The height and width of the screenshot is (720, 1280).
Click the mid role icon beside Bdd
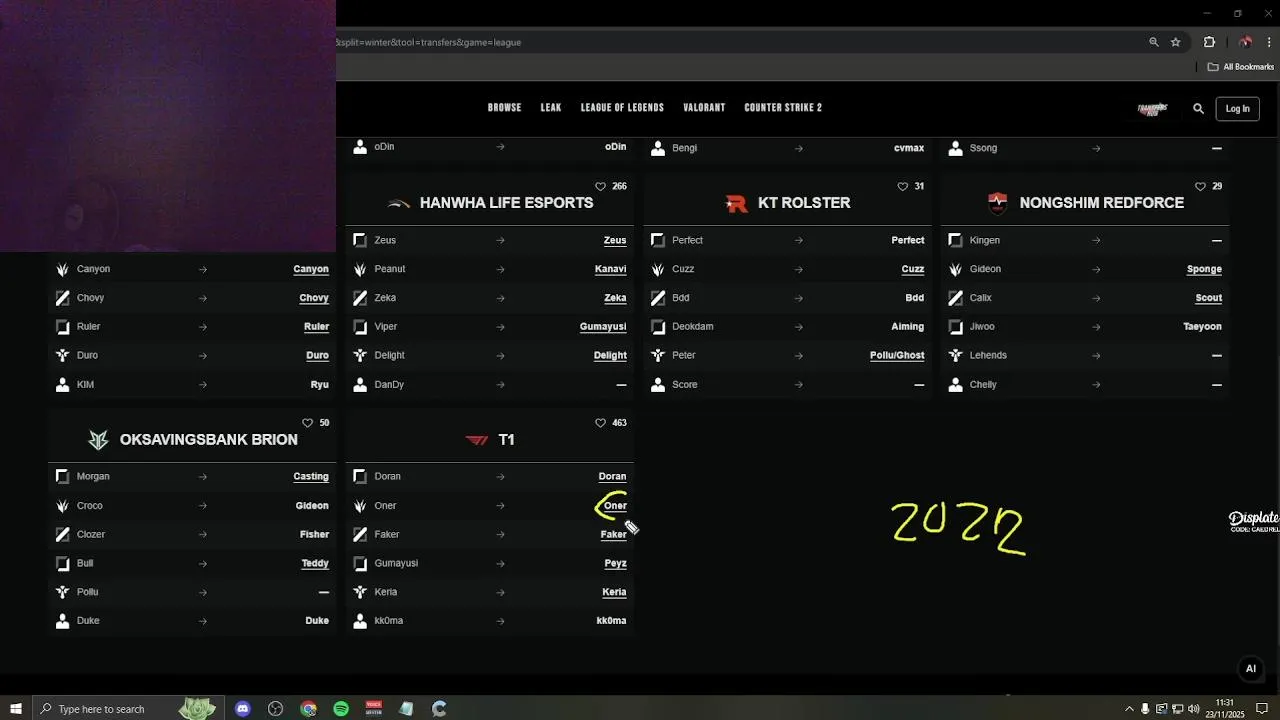tap(658, 298)
